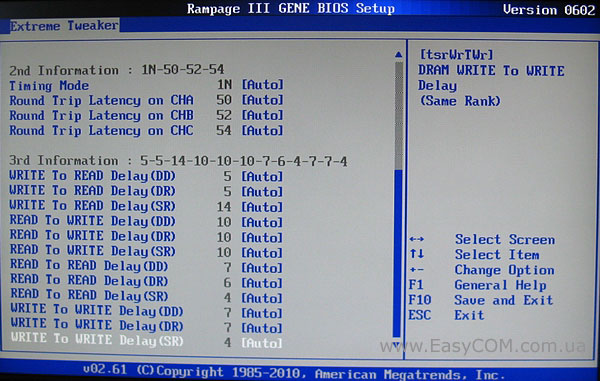Open Auto option for READ To READ Delay(DR)

click(x=262, y=283)
